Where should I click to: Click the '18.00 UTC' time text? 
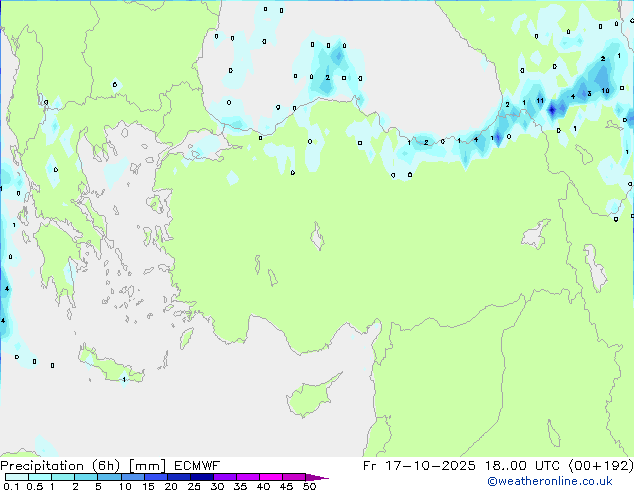523,466
